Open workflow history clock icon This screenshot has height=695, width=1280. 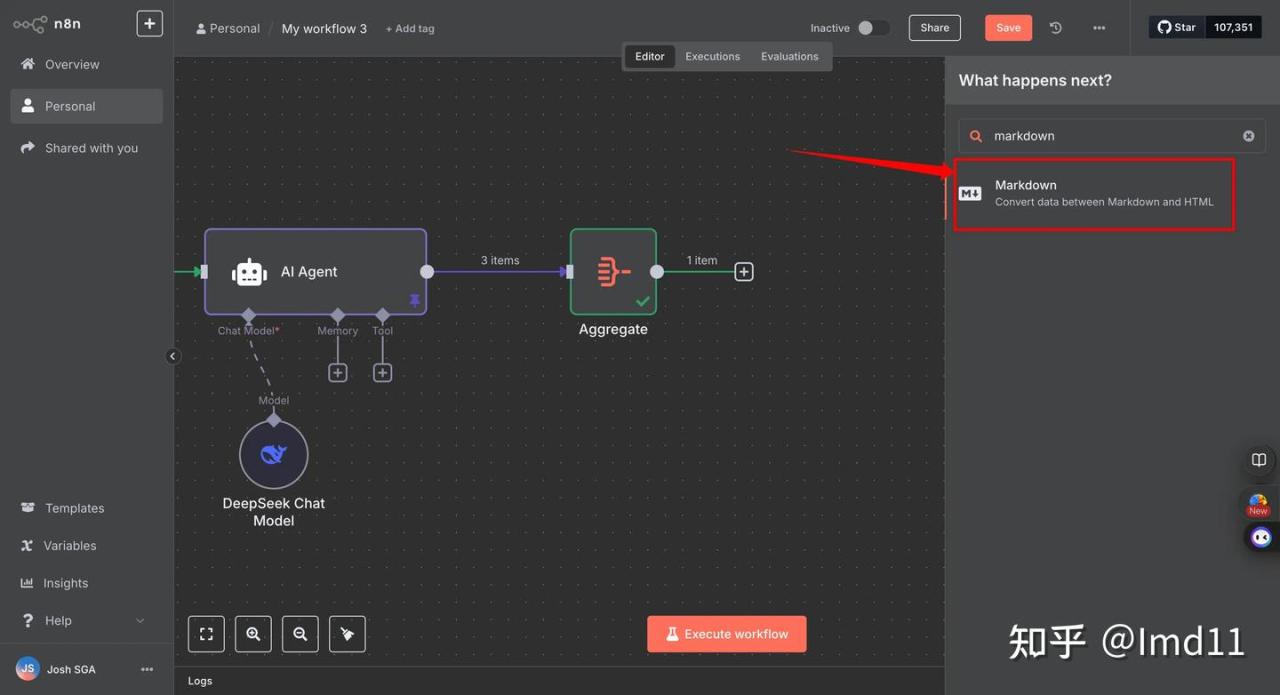point(1055,28)
